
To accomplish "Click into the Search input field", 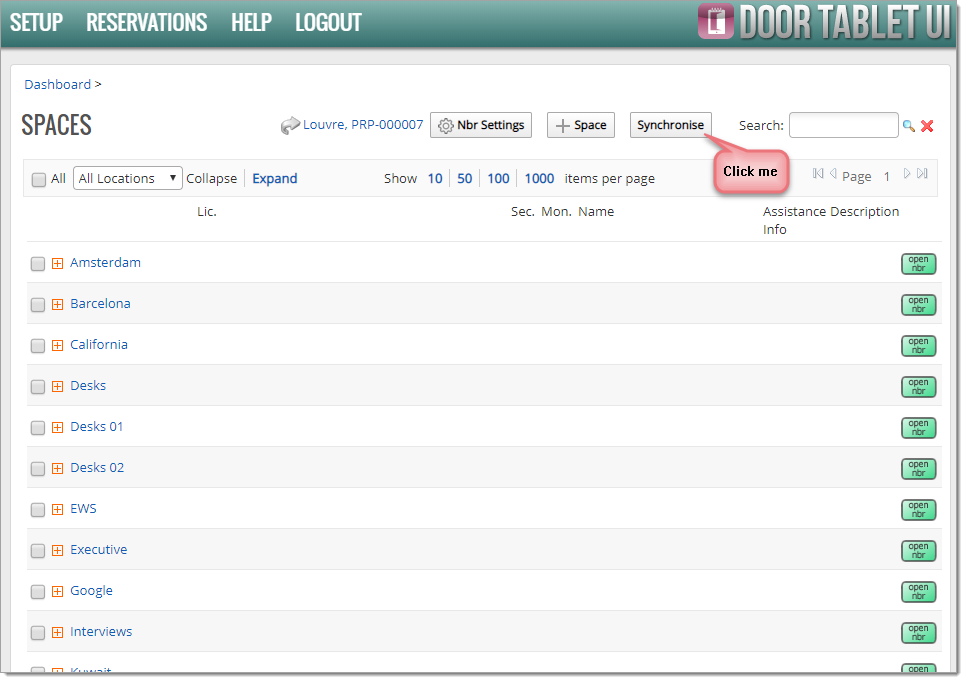I will (843, 125).
